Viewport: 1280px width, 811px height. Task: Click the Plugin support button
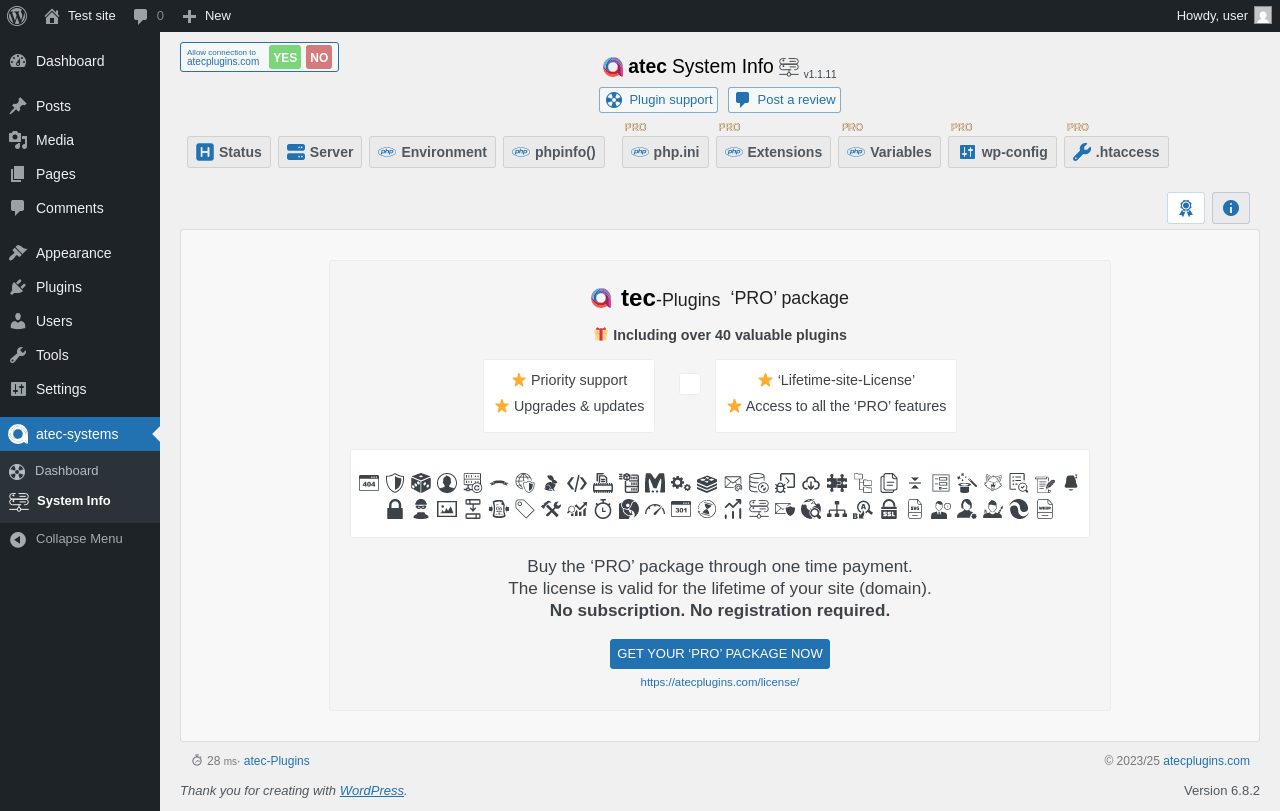coord(658,100)
